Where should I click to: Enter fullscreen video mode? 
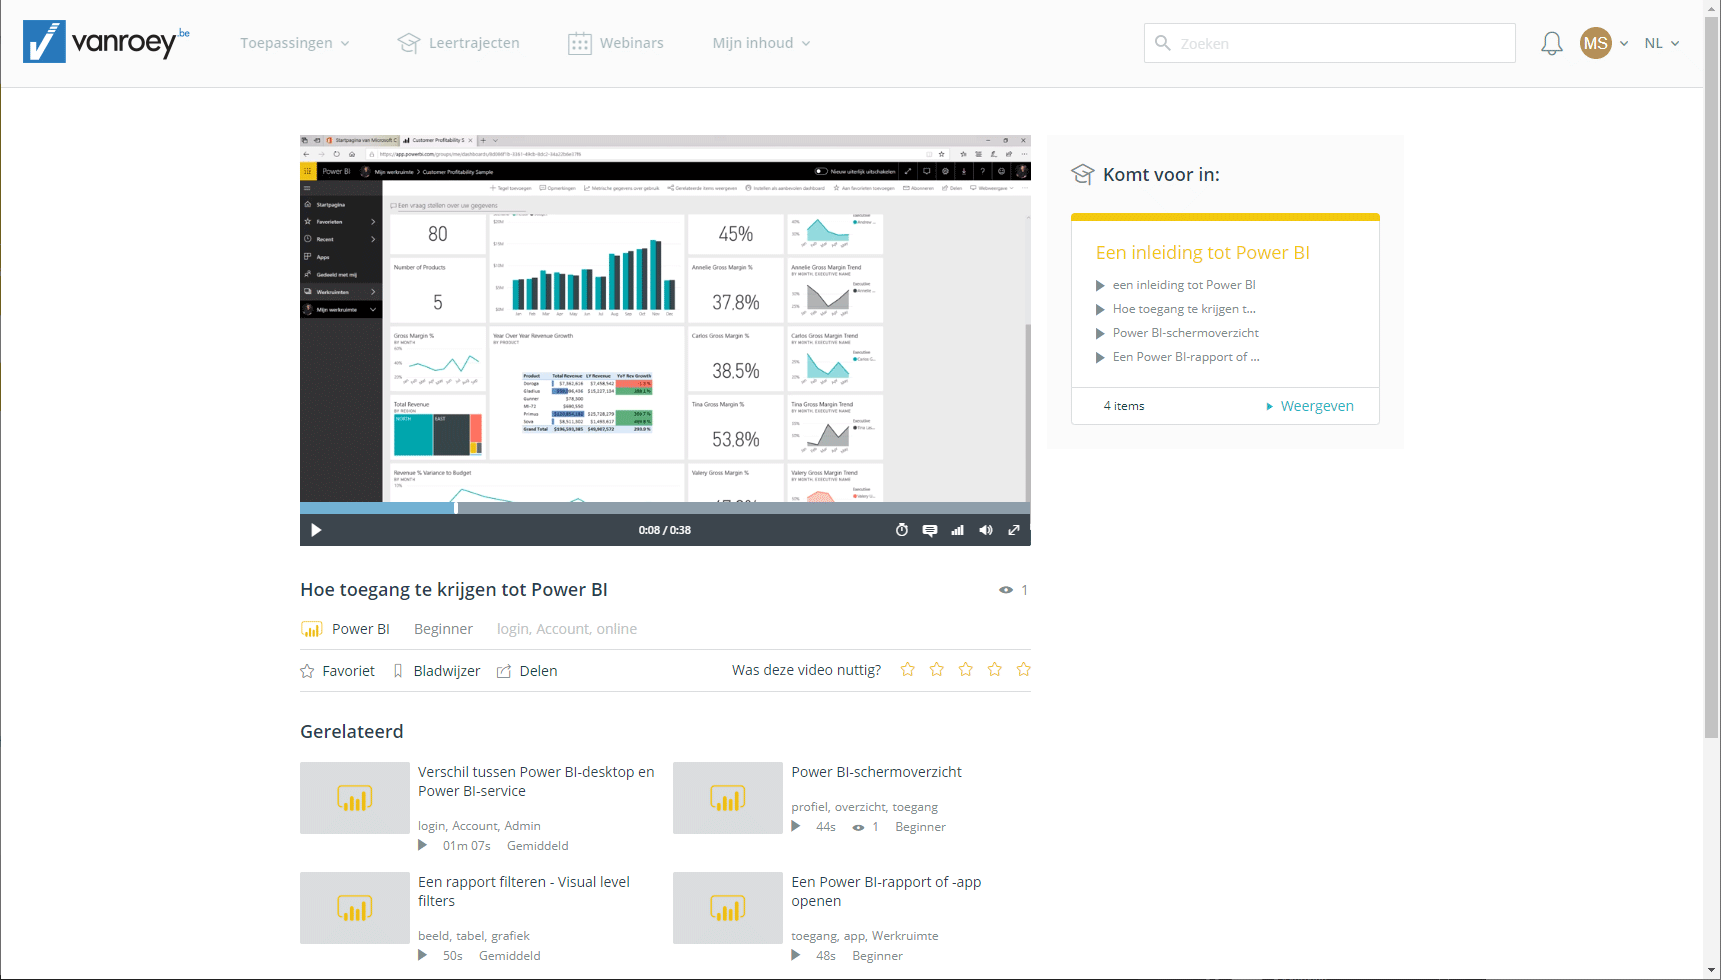(x=1014, y=530)
